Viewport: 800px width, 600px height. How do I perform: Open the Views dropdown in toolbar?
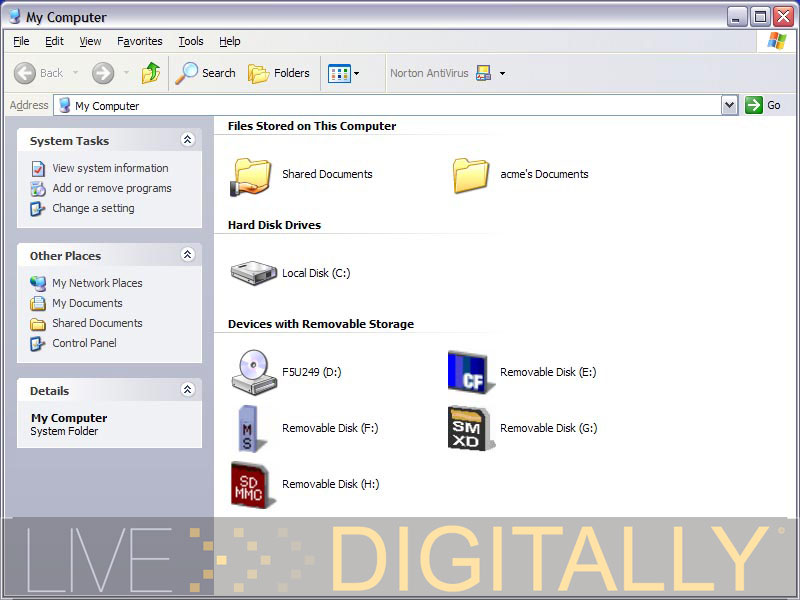coord(344,73)
